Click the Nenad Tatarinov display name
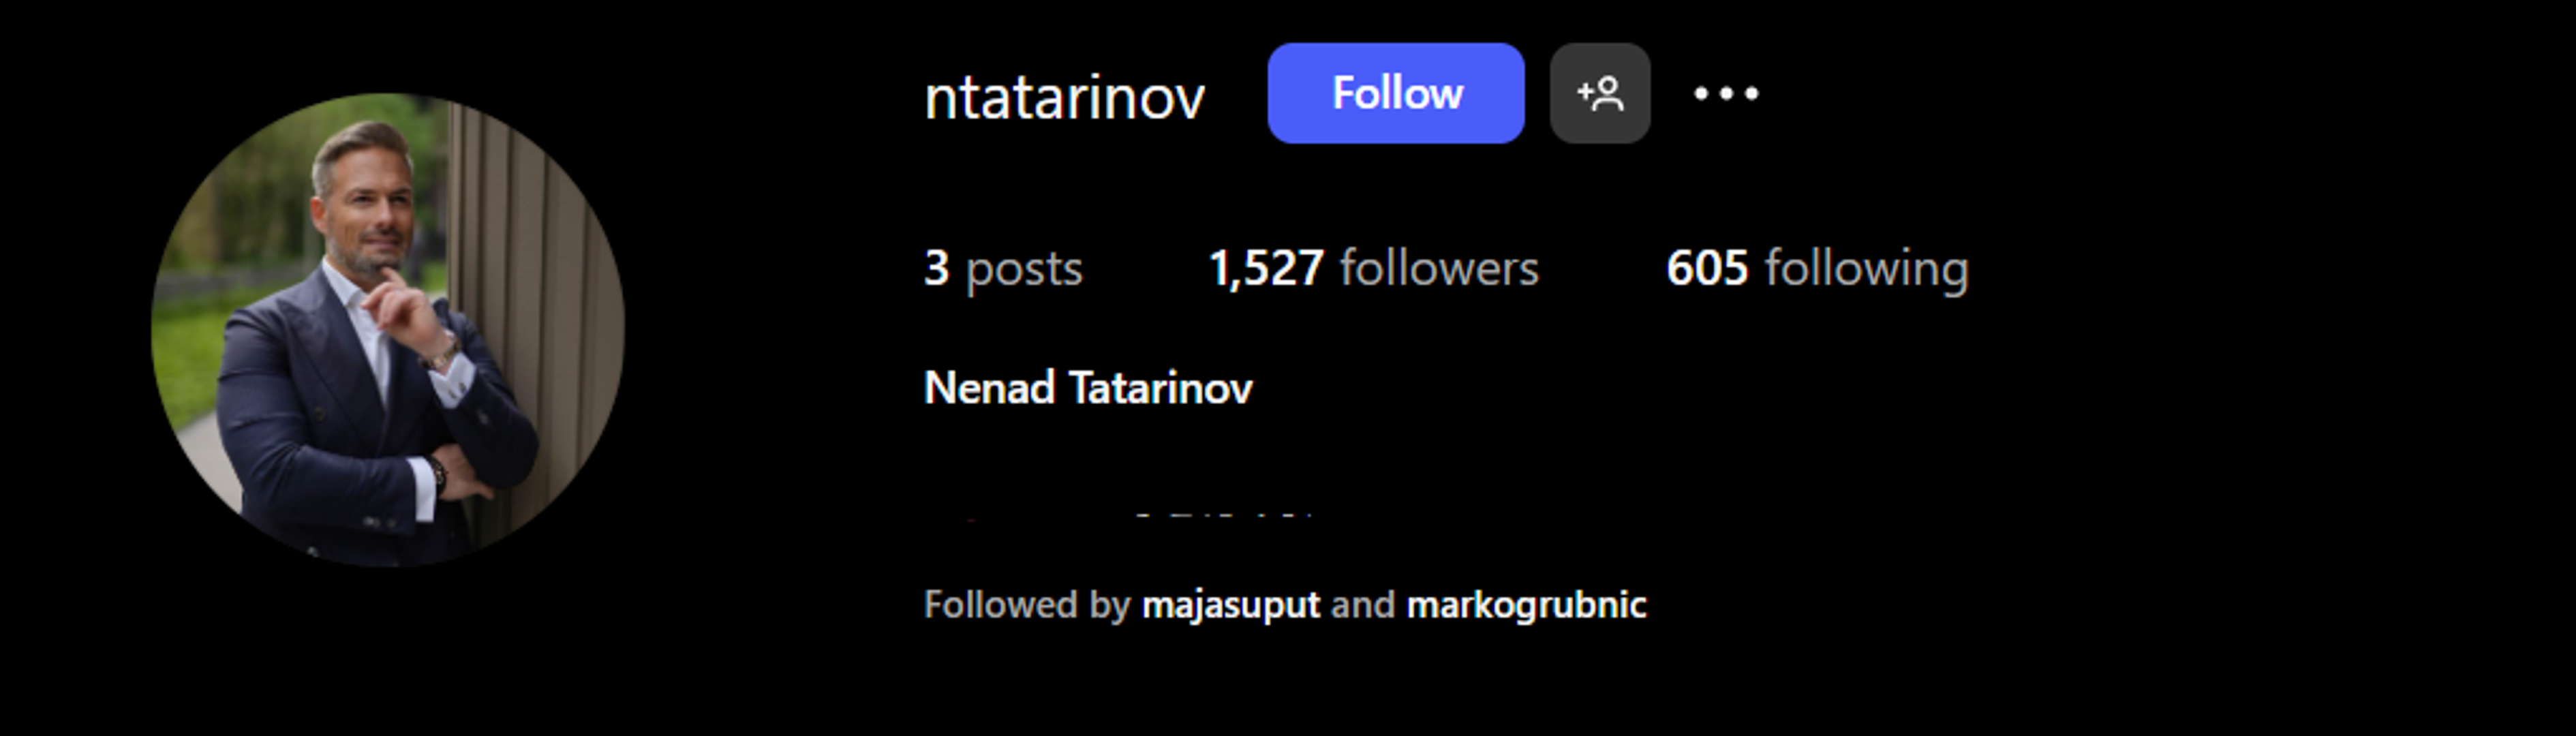The width and height of the screenshot is (2576, 736). [x=1088, y=388]
